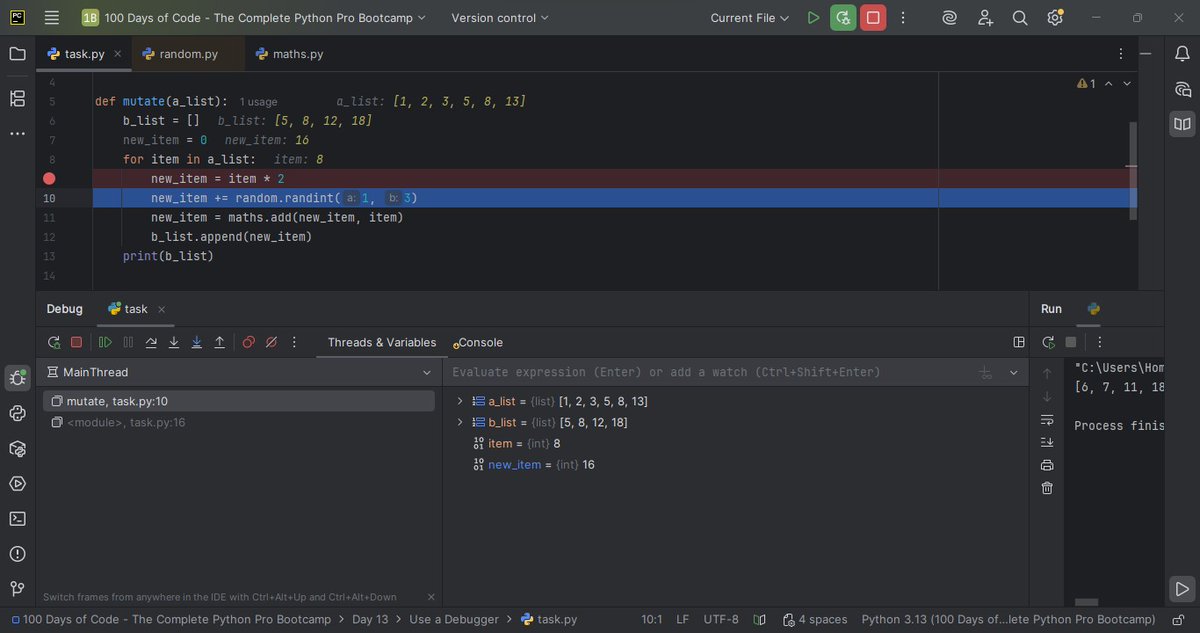
Task: Open the Structure tool window in the left sidebar
Action: tap(17, 98)
